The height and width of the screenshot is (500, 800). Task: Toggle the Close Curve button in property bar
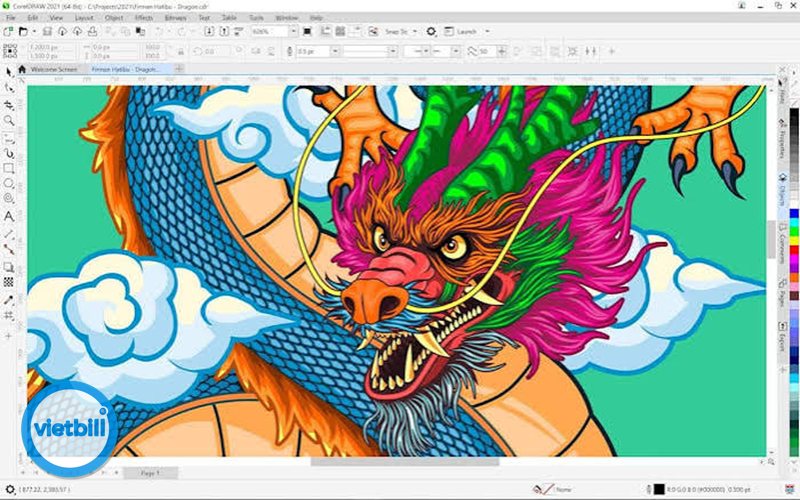[x=518, y=52]
